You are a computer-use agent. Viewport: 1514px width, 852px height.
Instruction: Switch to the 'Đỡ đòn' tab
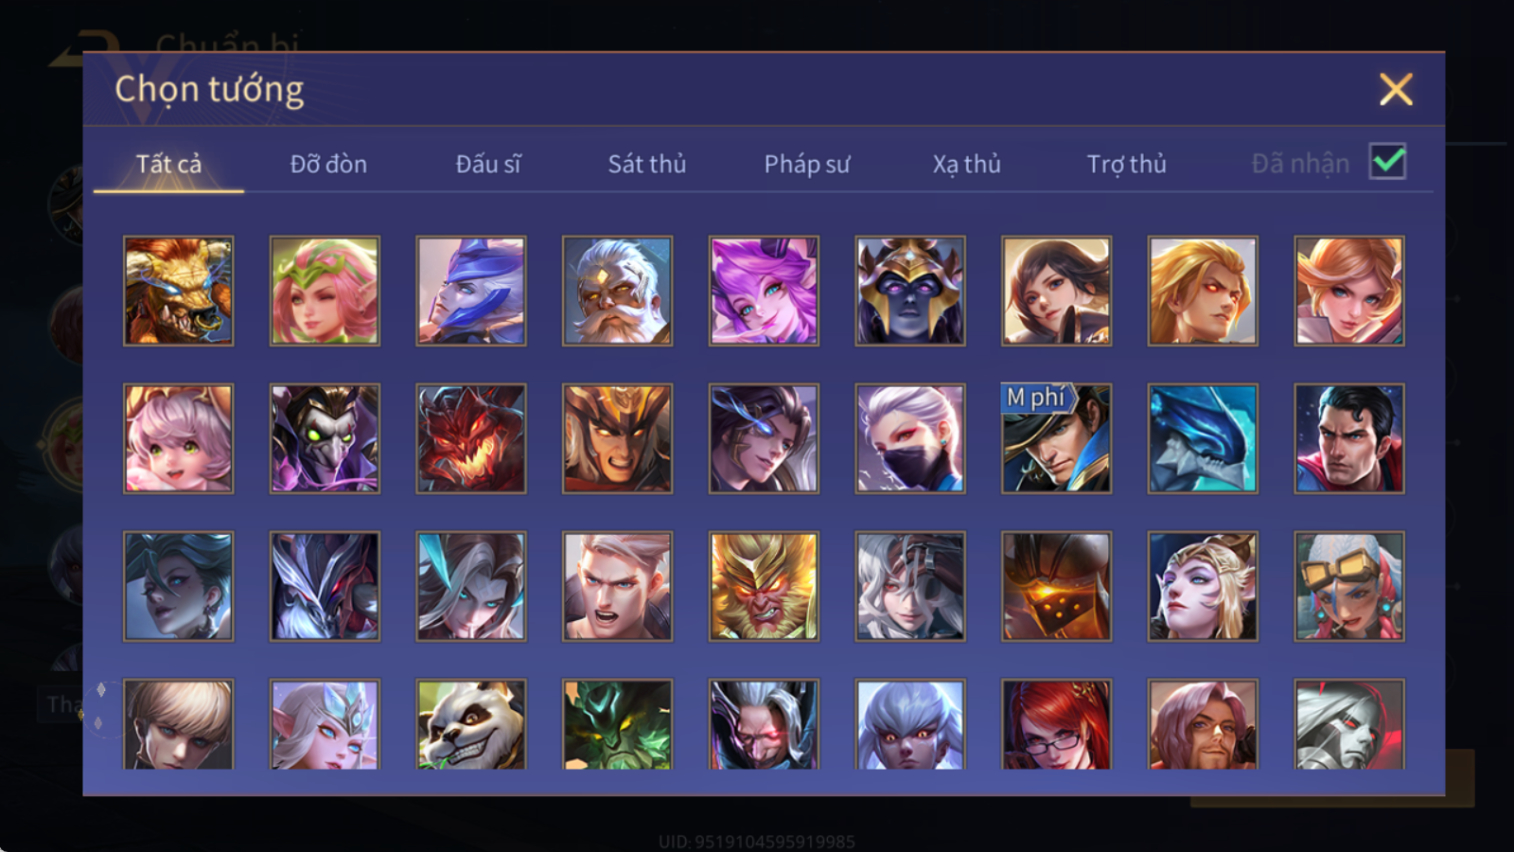point(328,164)
